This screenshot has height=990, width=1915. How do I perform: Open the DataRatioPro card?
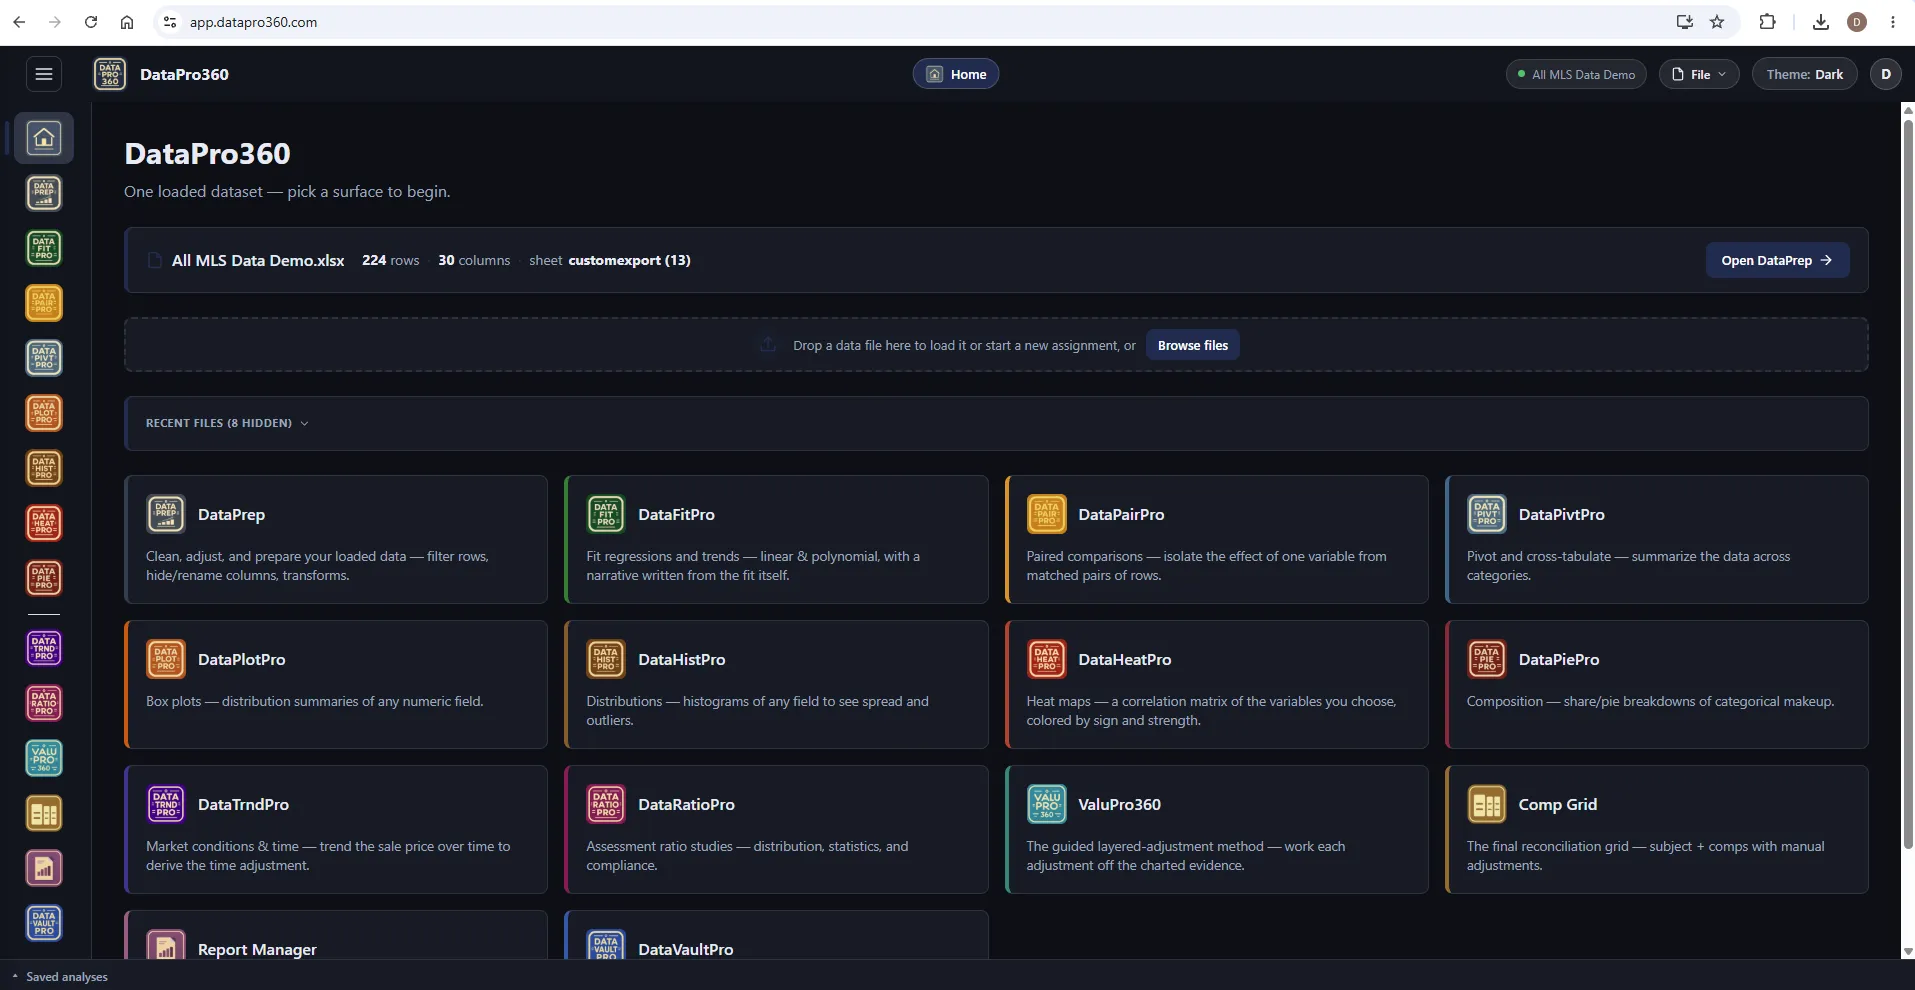coord(776,829)
